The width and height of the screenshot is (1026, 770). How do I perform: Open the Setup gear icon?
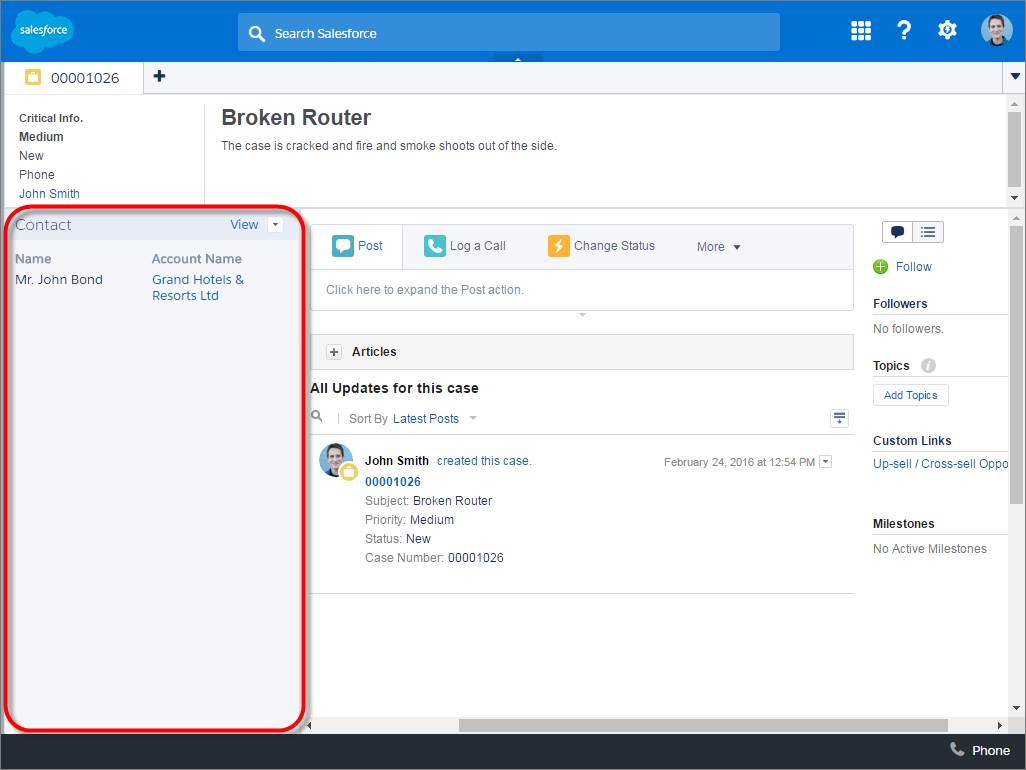click(947, 30)
